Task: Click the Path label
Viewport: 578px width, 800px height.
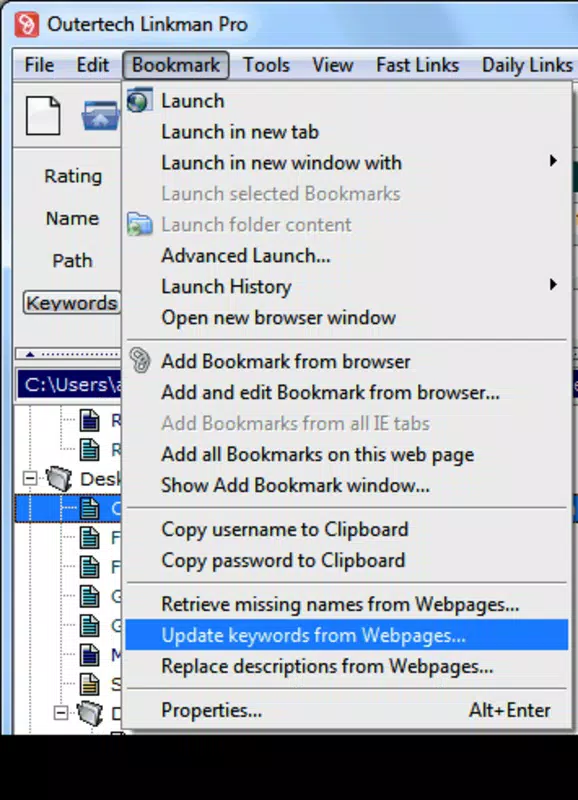Action: tap(72, 261)
